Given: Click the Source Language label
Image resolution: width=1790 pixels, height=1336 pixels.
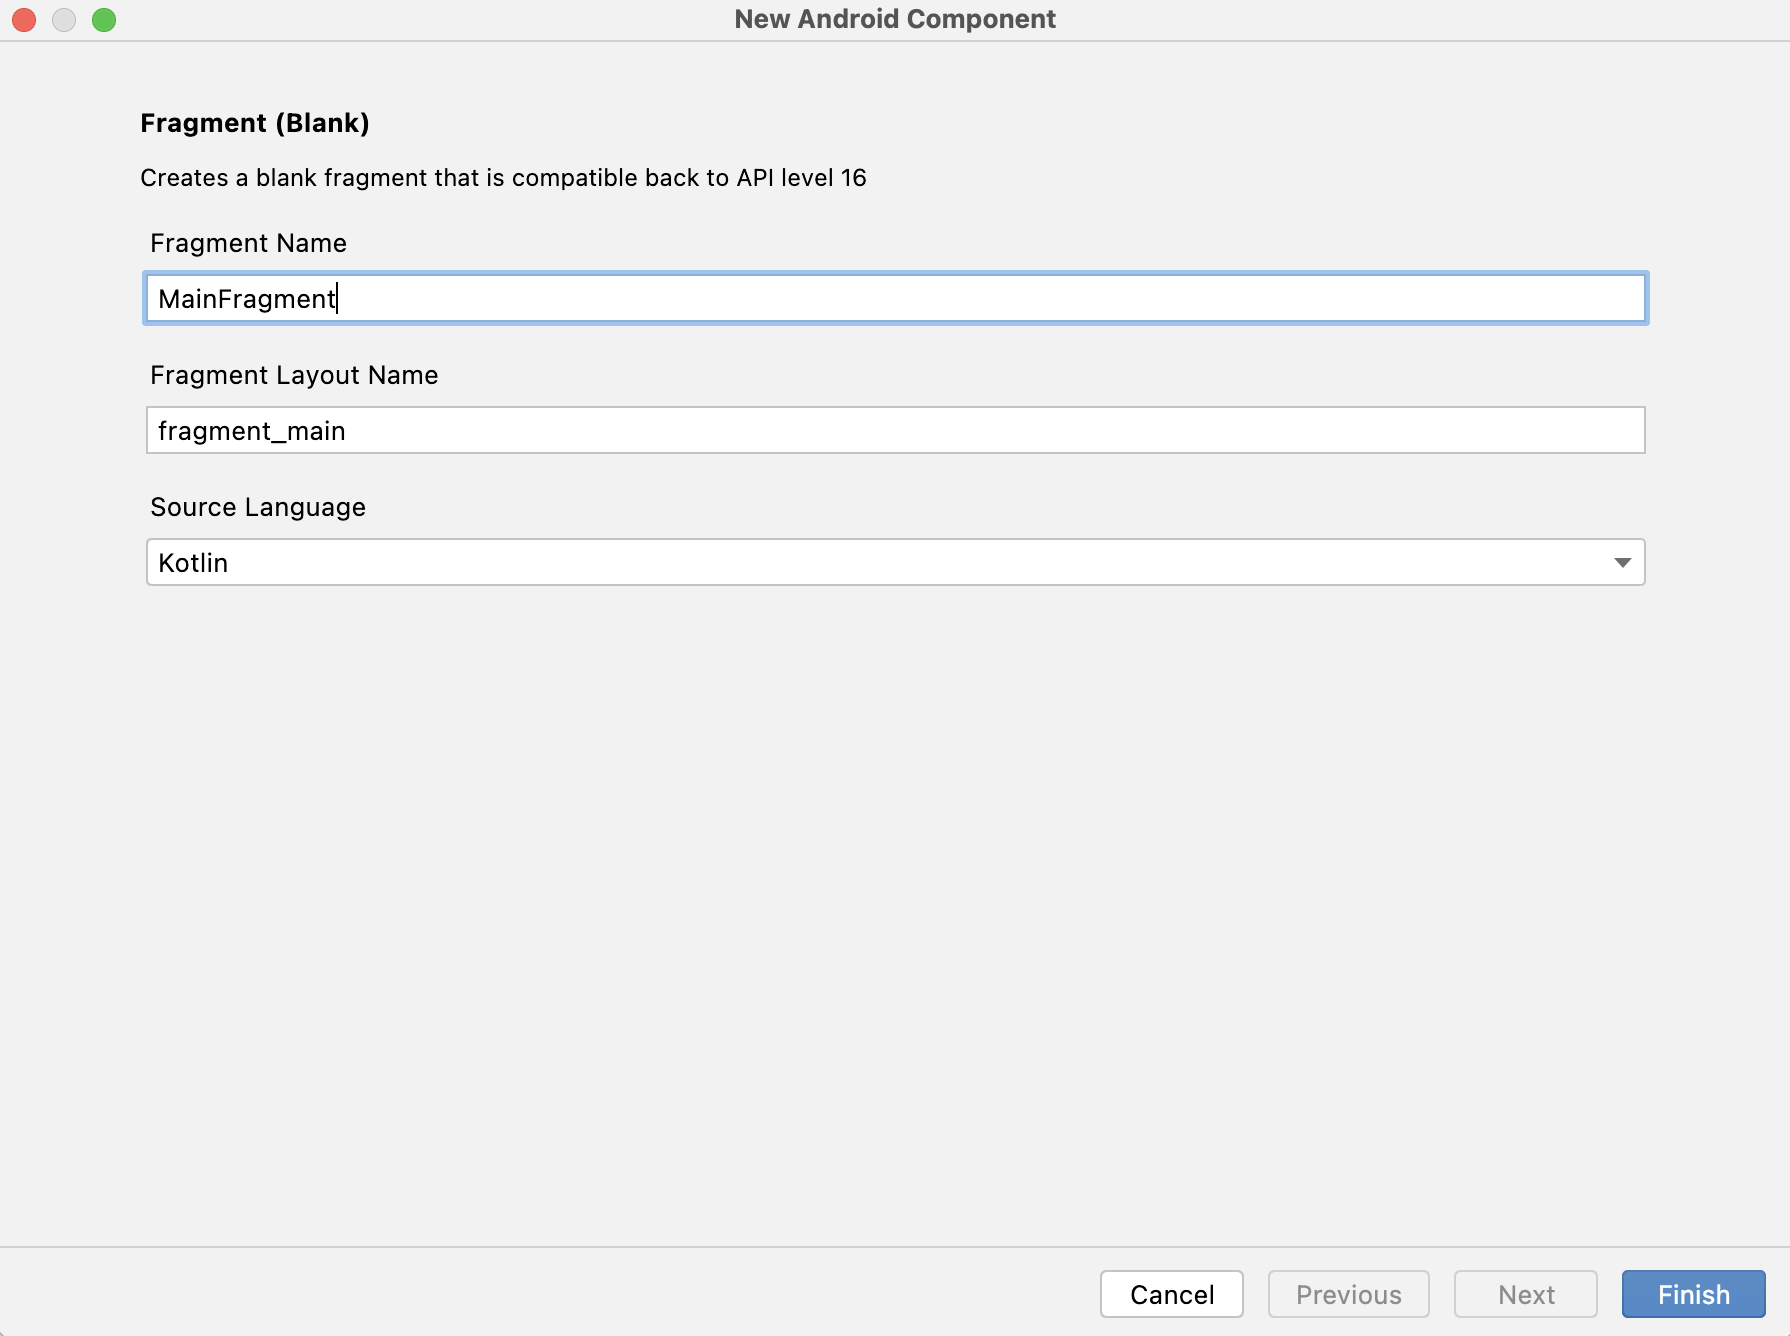Looking at the screenshot, I should [258, 507].
